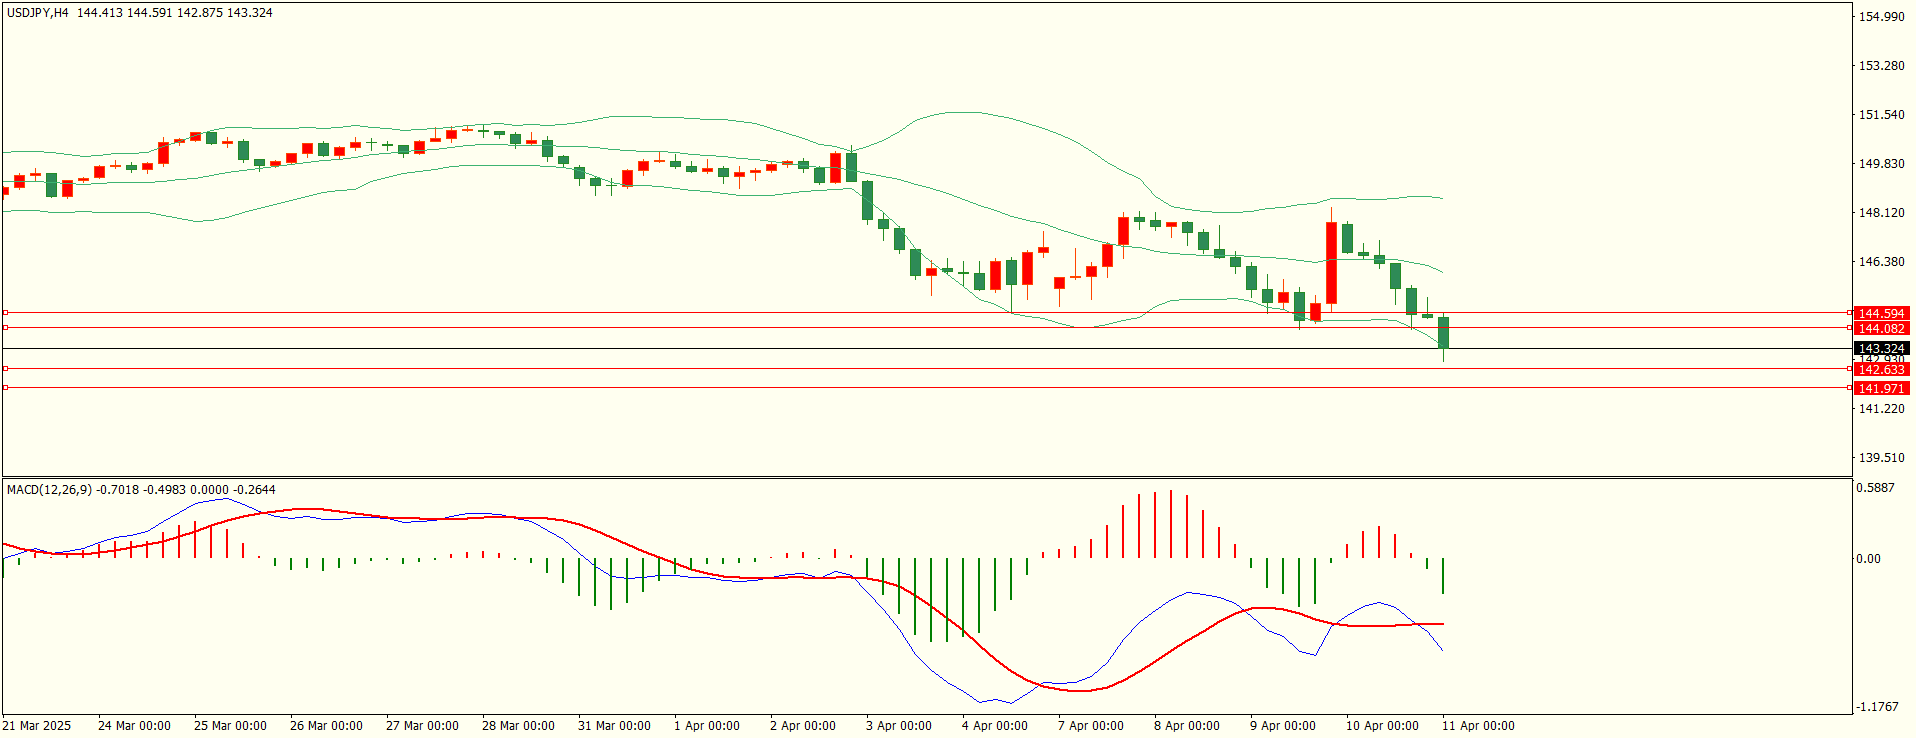Click the 28 Mar 00:00 date label
1916x738 pixels.
click(518, 726)
